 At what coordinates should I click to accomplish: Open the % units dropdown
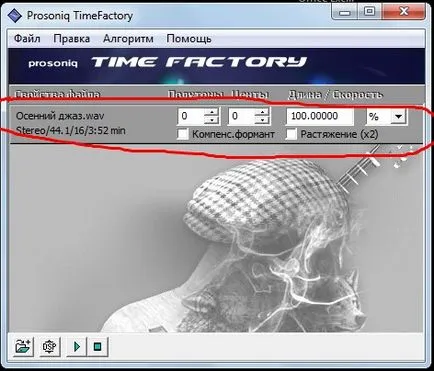[398, 116]
